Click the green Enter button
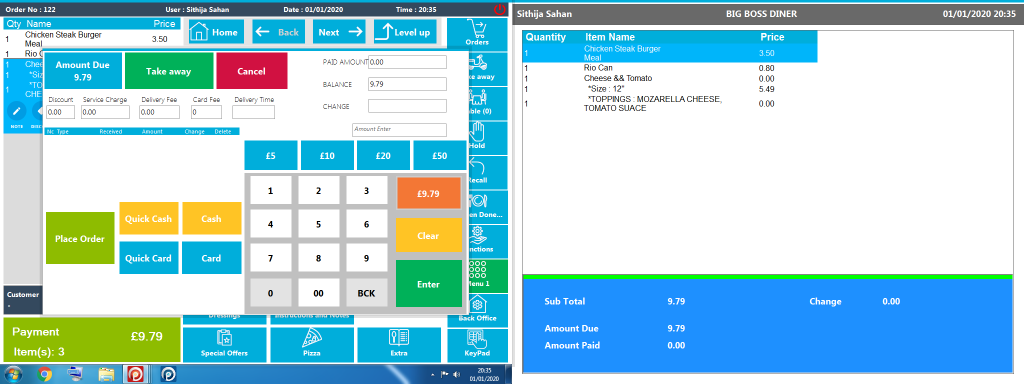The width and height of the screenshot is (1024, 384). point(428,283)
